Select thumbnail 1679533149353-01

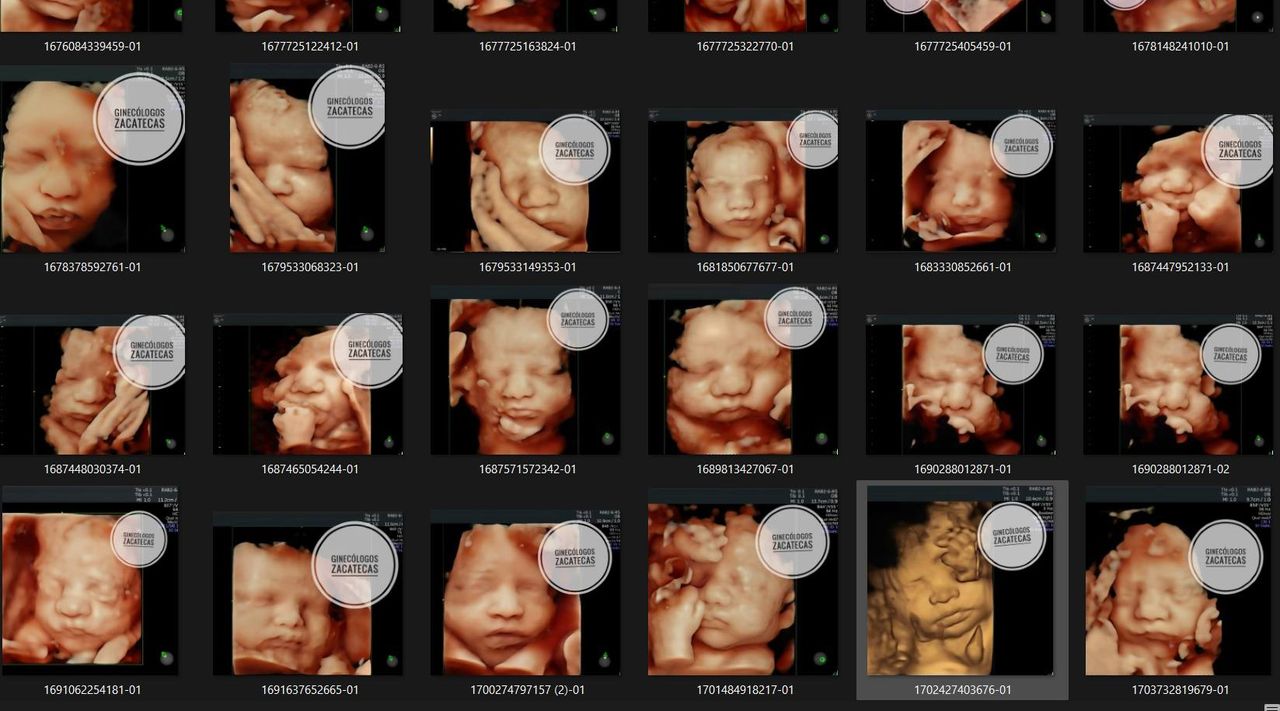pyautogui.click(x=525, y=181)
